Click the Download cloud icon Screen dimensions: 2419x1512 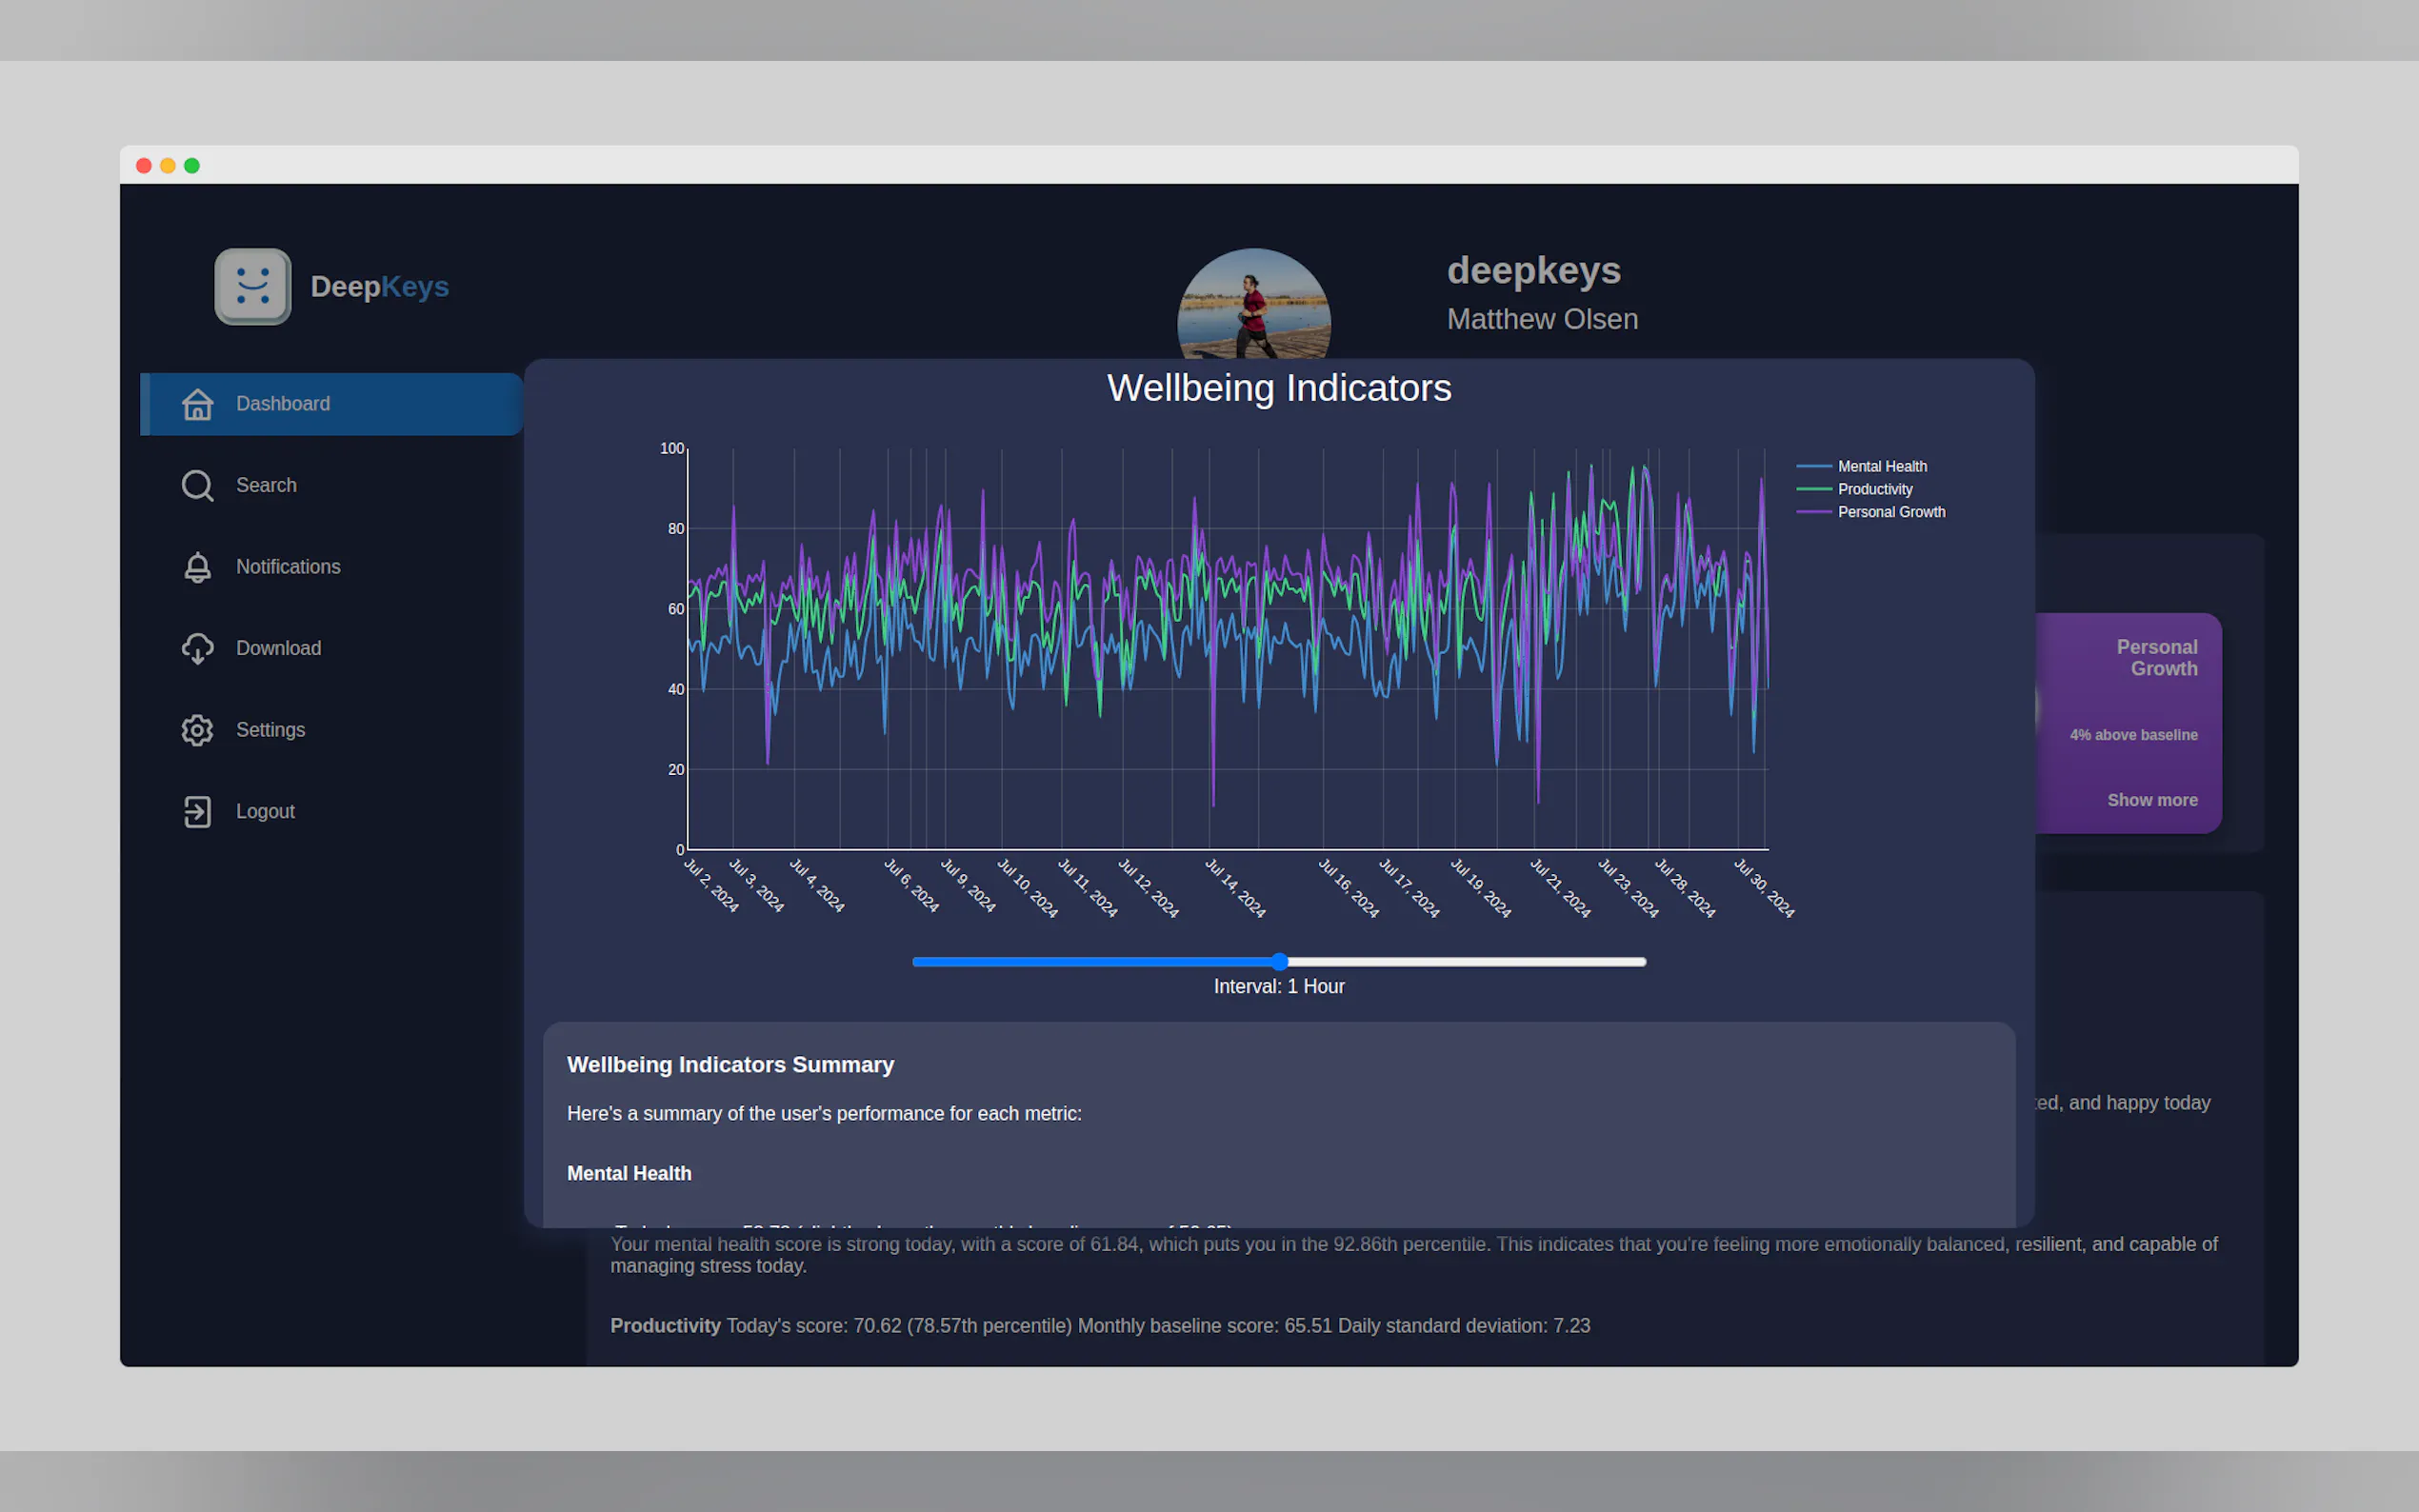197,649
